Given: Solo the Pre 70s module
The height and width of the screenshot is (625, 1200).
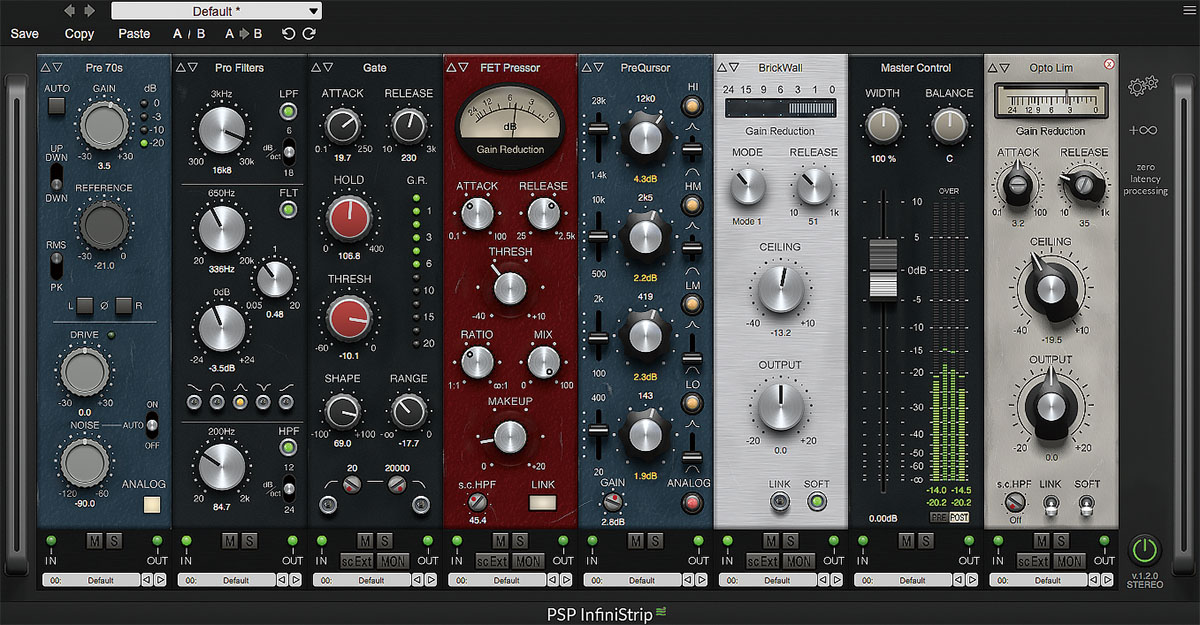Looking at the screenshot, I should click(113, 541).
